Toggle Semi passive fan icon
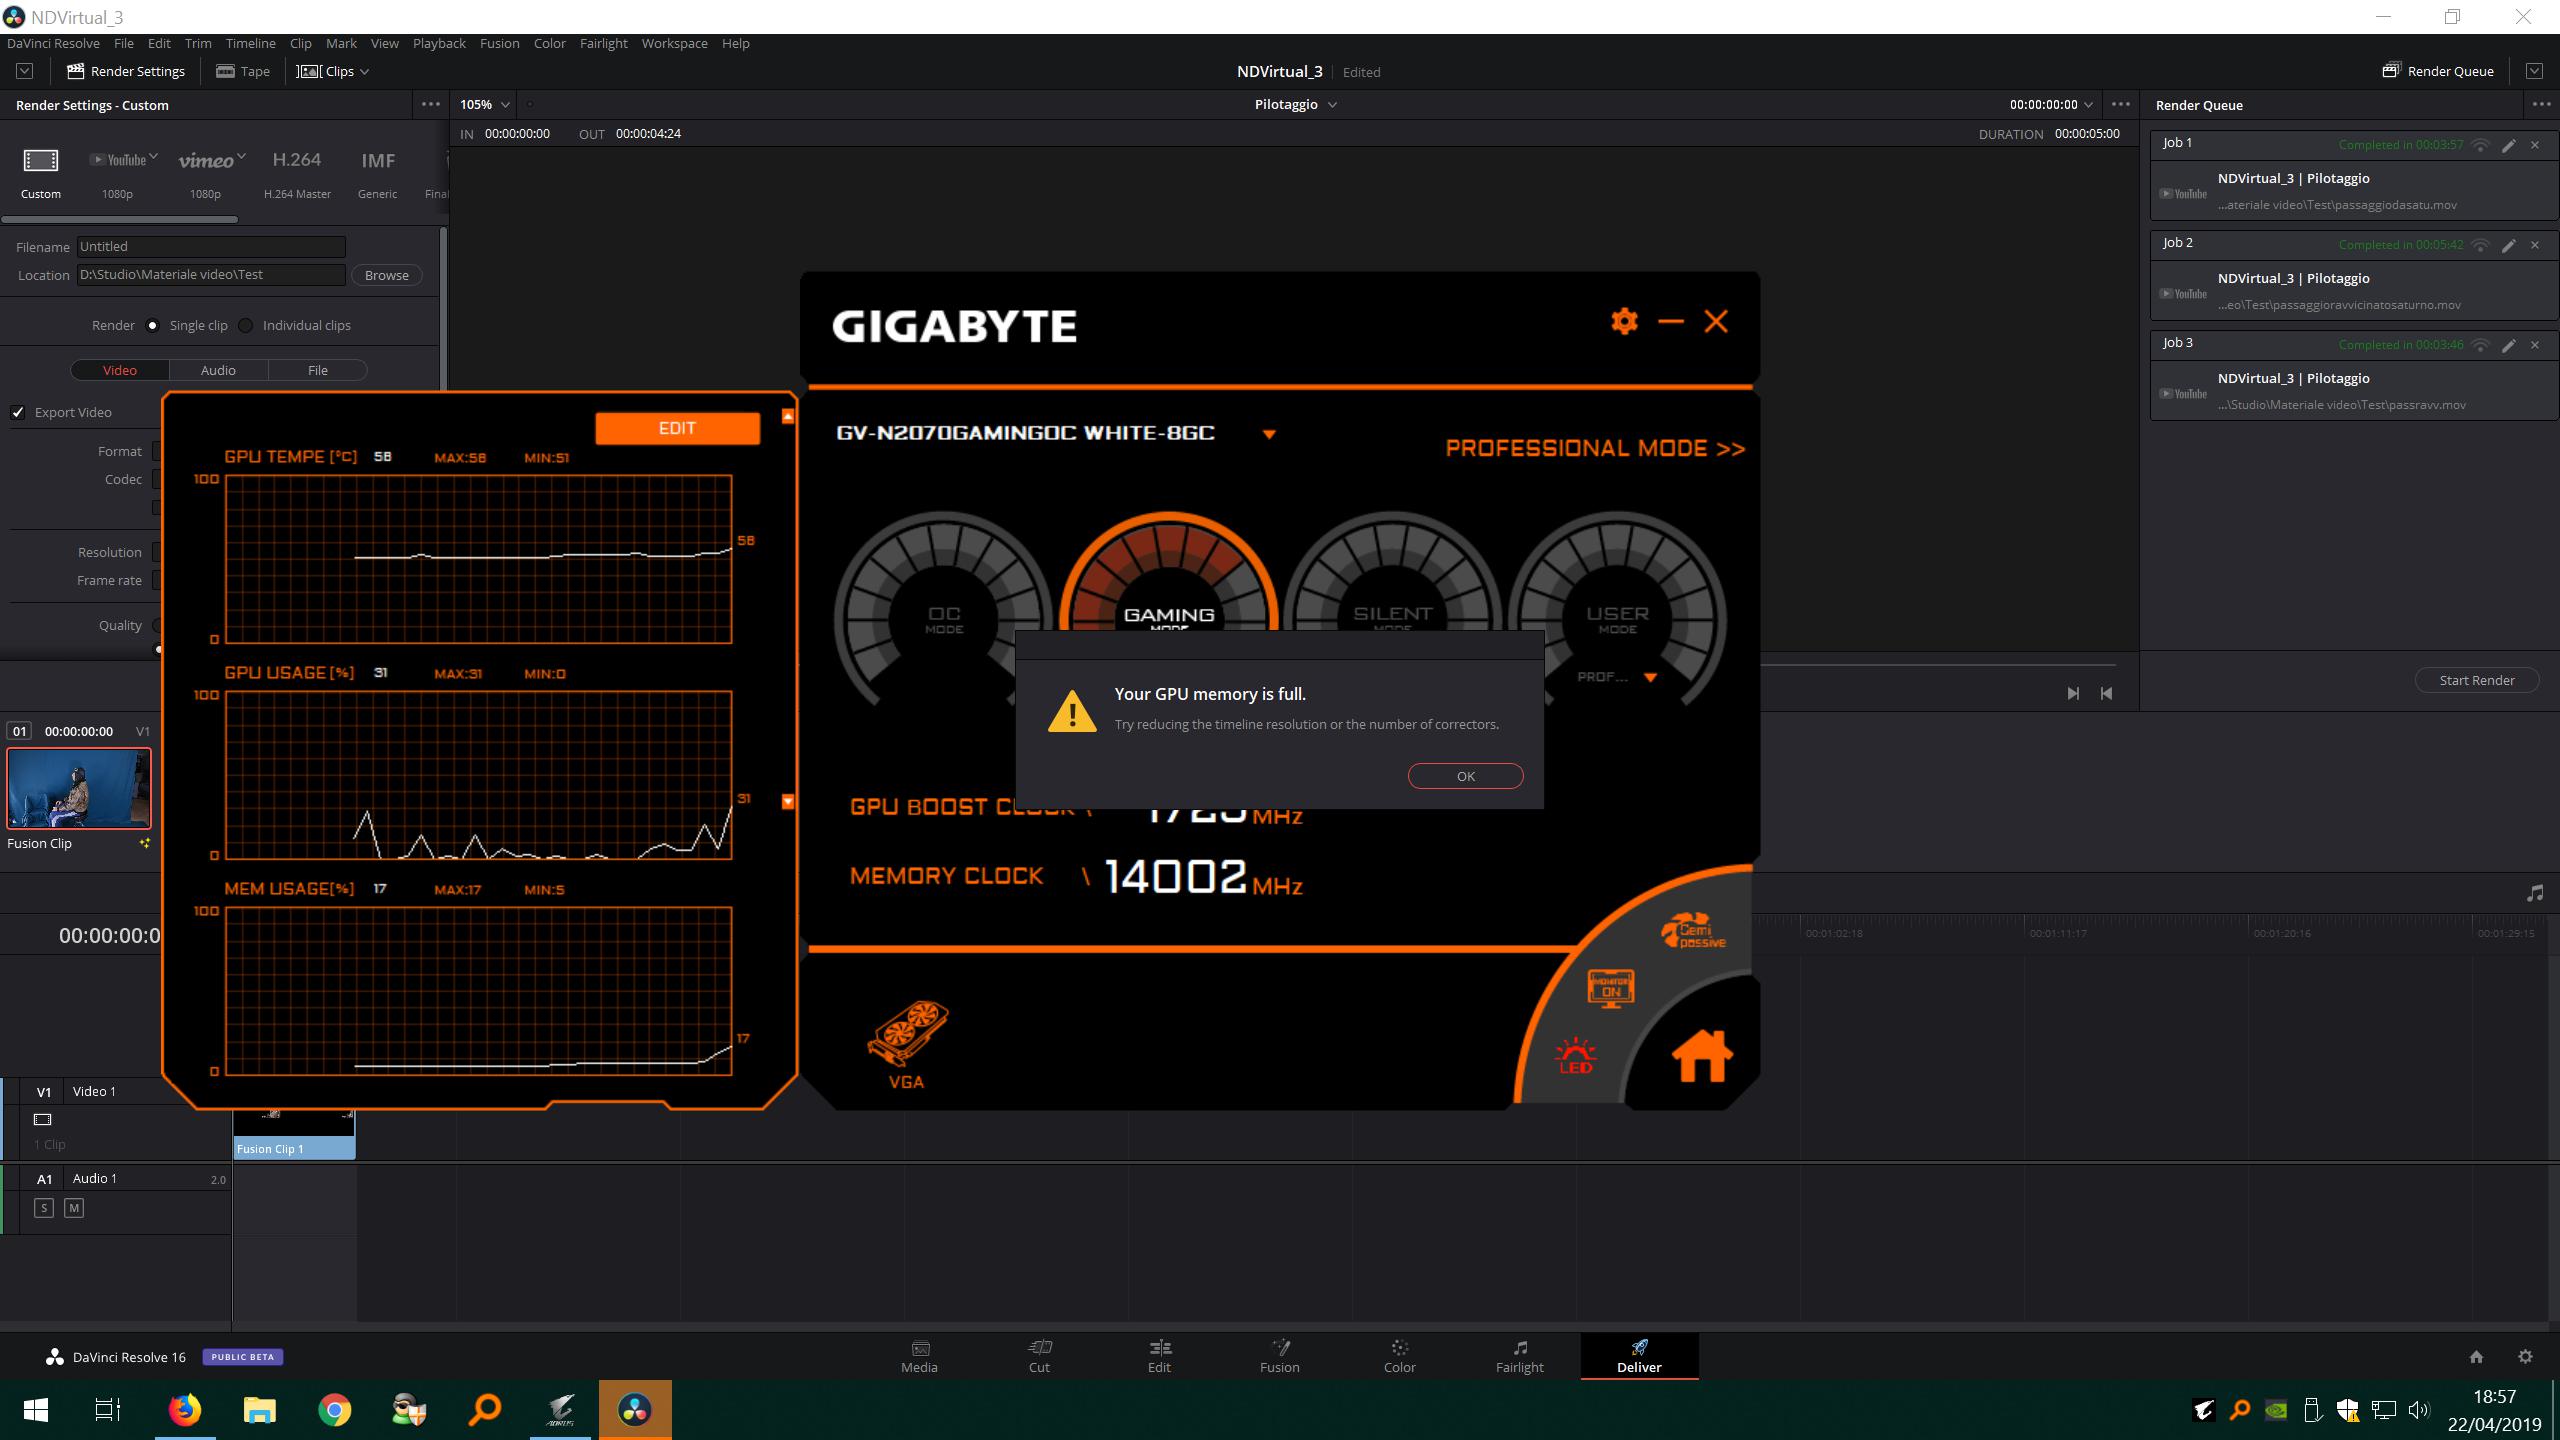 click(x=1692, y=930)
